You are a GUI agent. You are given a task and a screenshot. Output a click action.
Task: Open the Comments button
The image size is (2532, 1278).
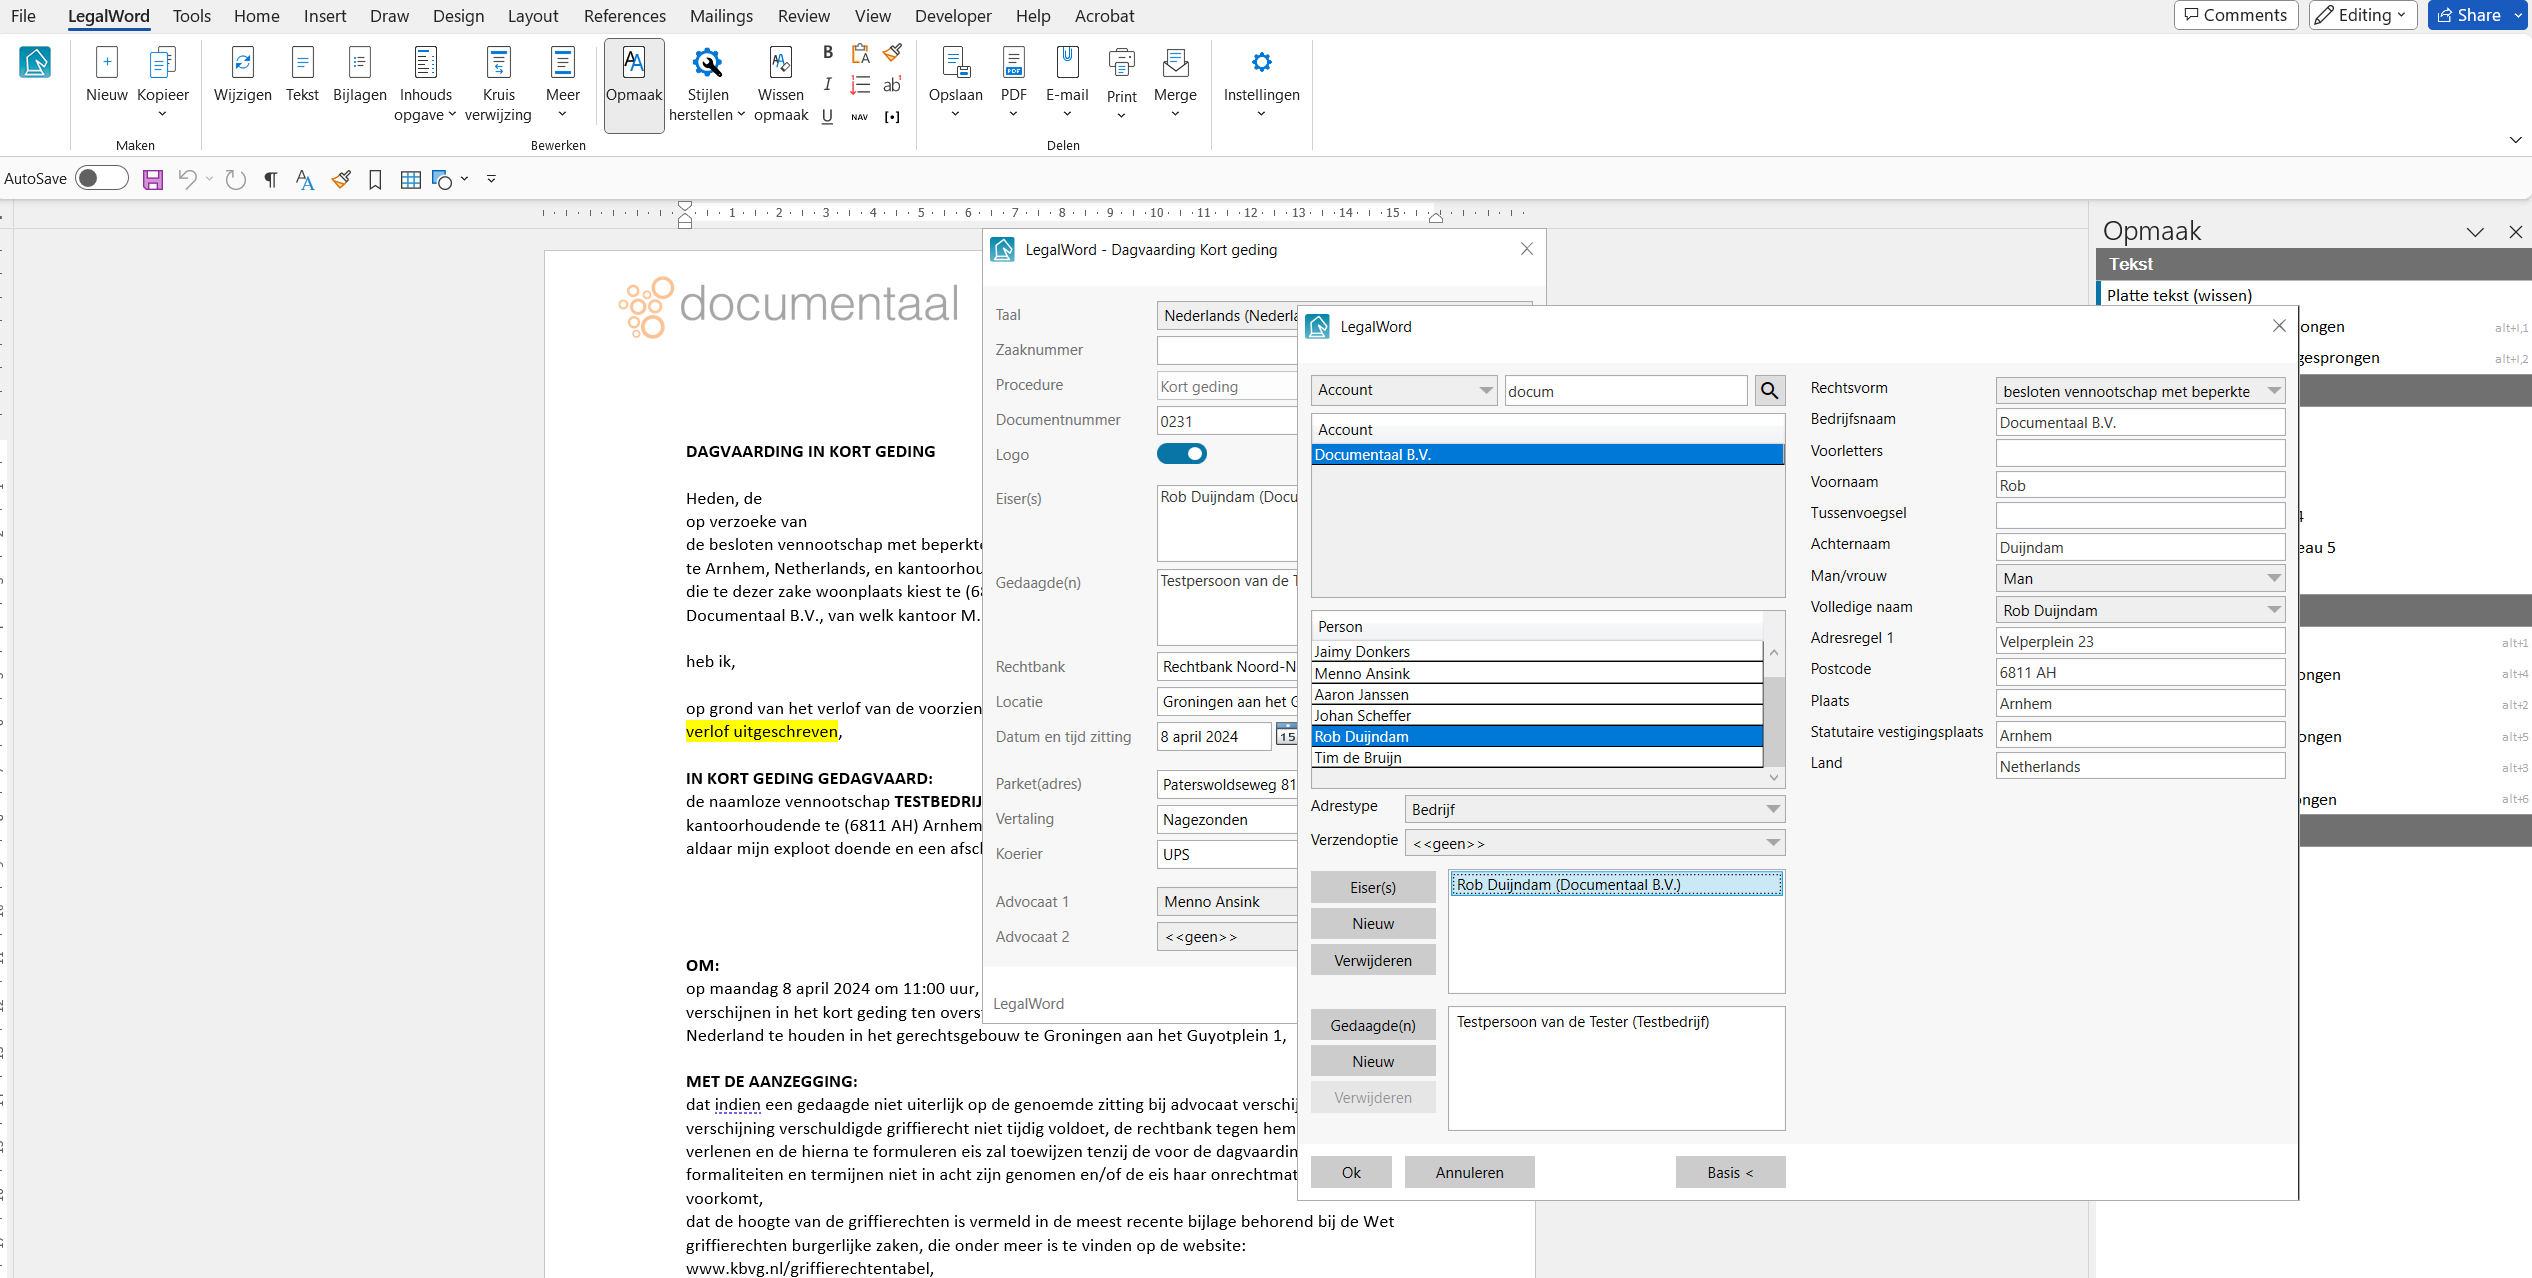(2236, 15)
